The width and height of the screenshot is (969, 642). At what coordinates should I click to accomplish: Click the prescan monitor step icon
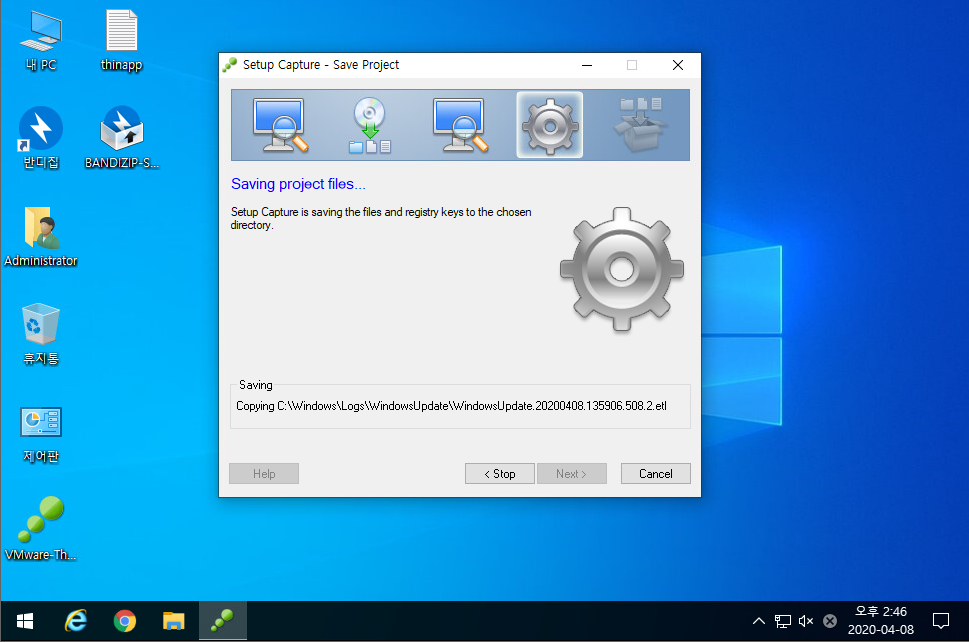point(280,125)
